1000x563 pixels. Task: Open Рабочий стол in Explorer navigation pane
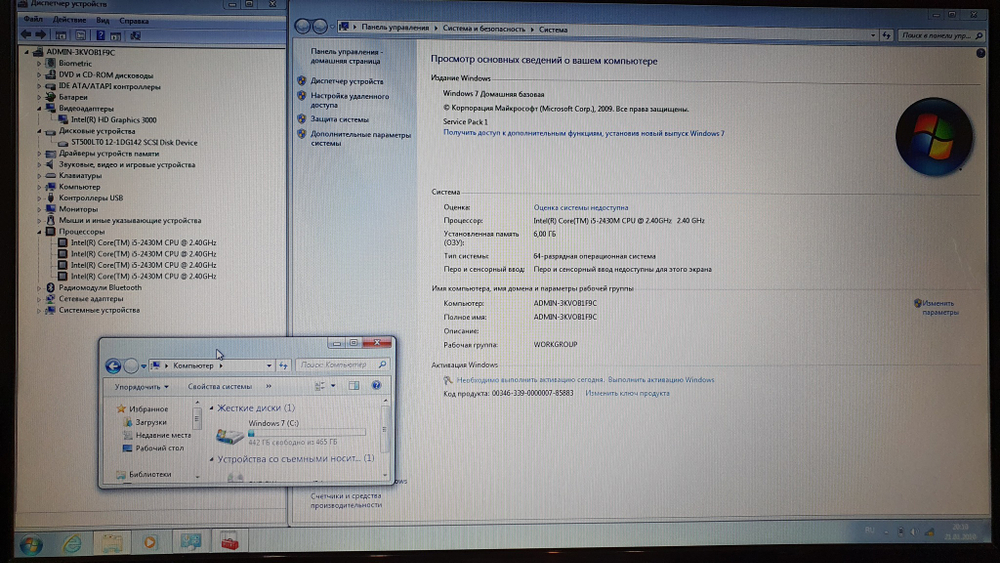coord(159,448)
